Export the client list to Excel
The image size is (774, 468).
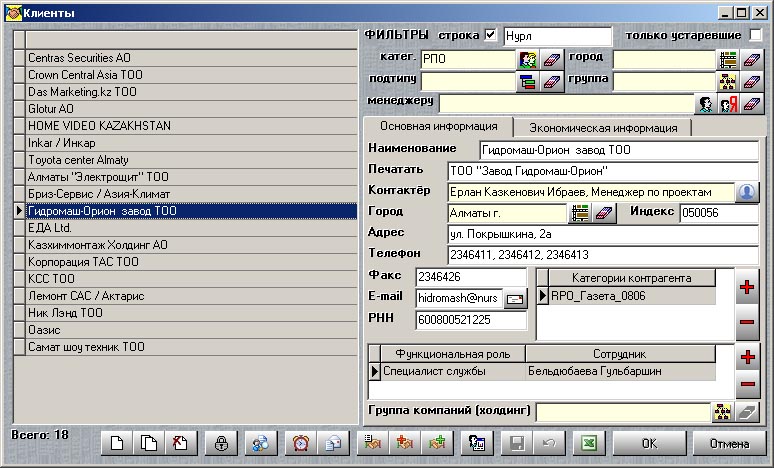click(591, 443)
